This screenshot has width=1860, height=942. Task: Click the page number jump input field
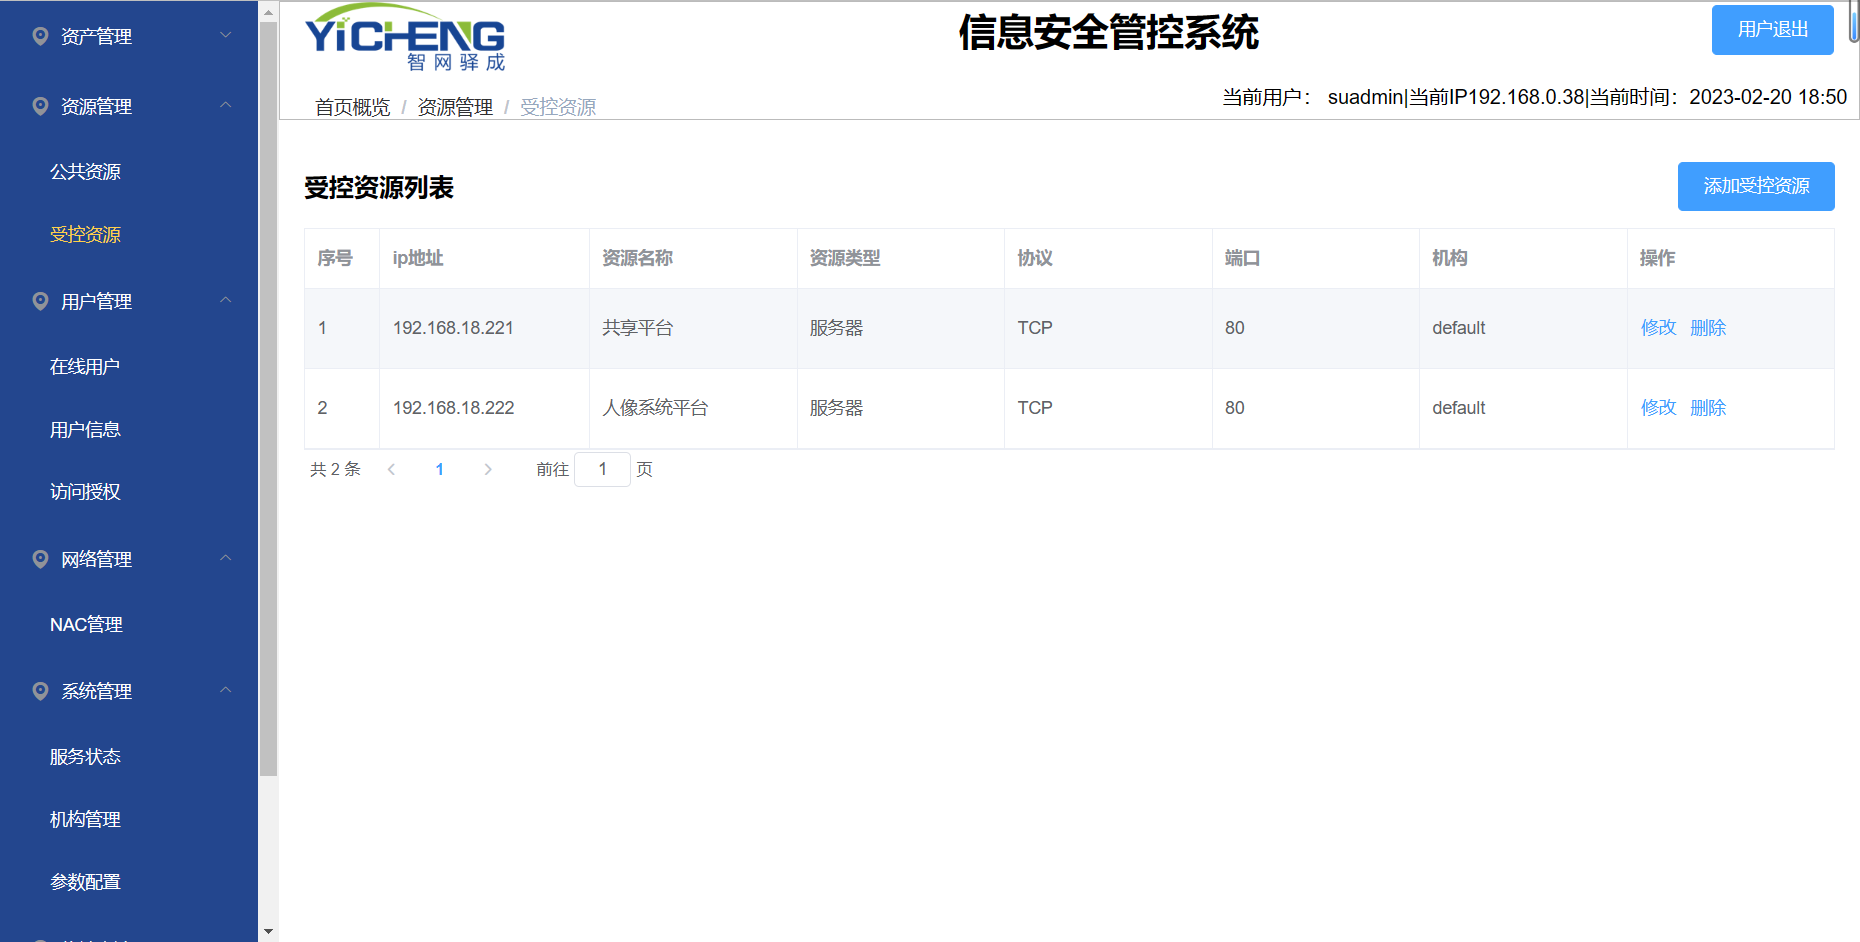(x=602, y=469)
